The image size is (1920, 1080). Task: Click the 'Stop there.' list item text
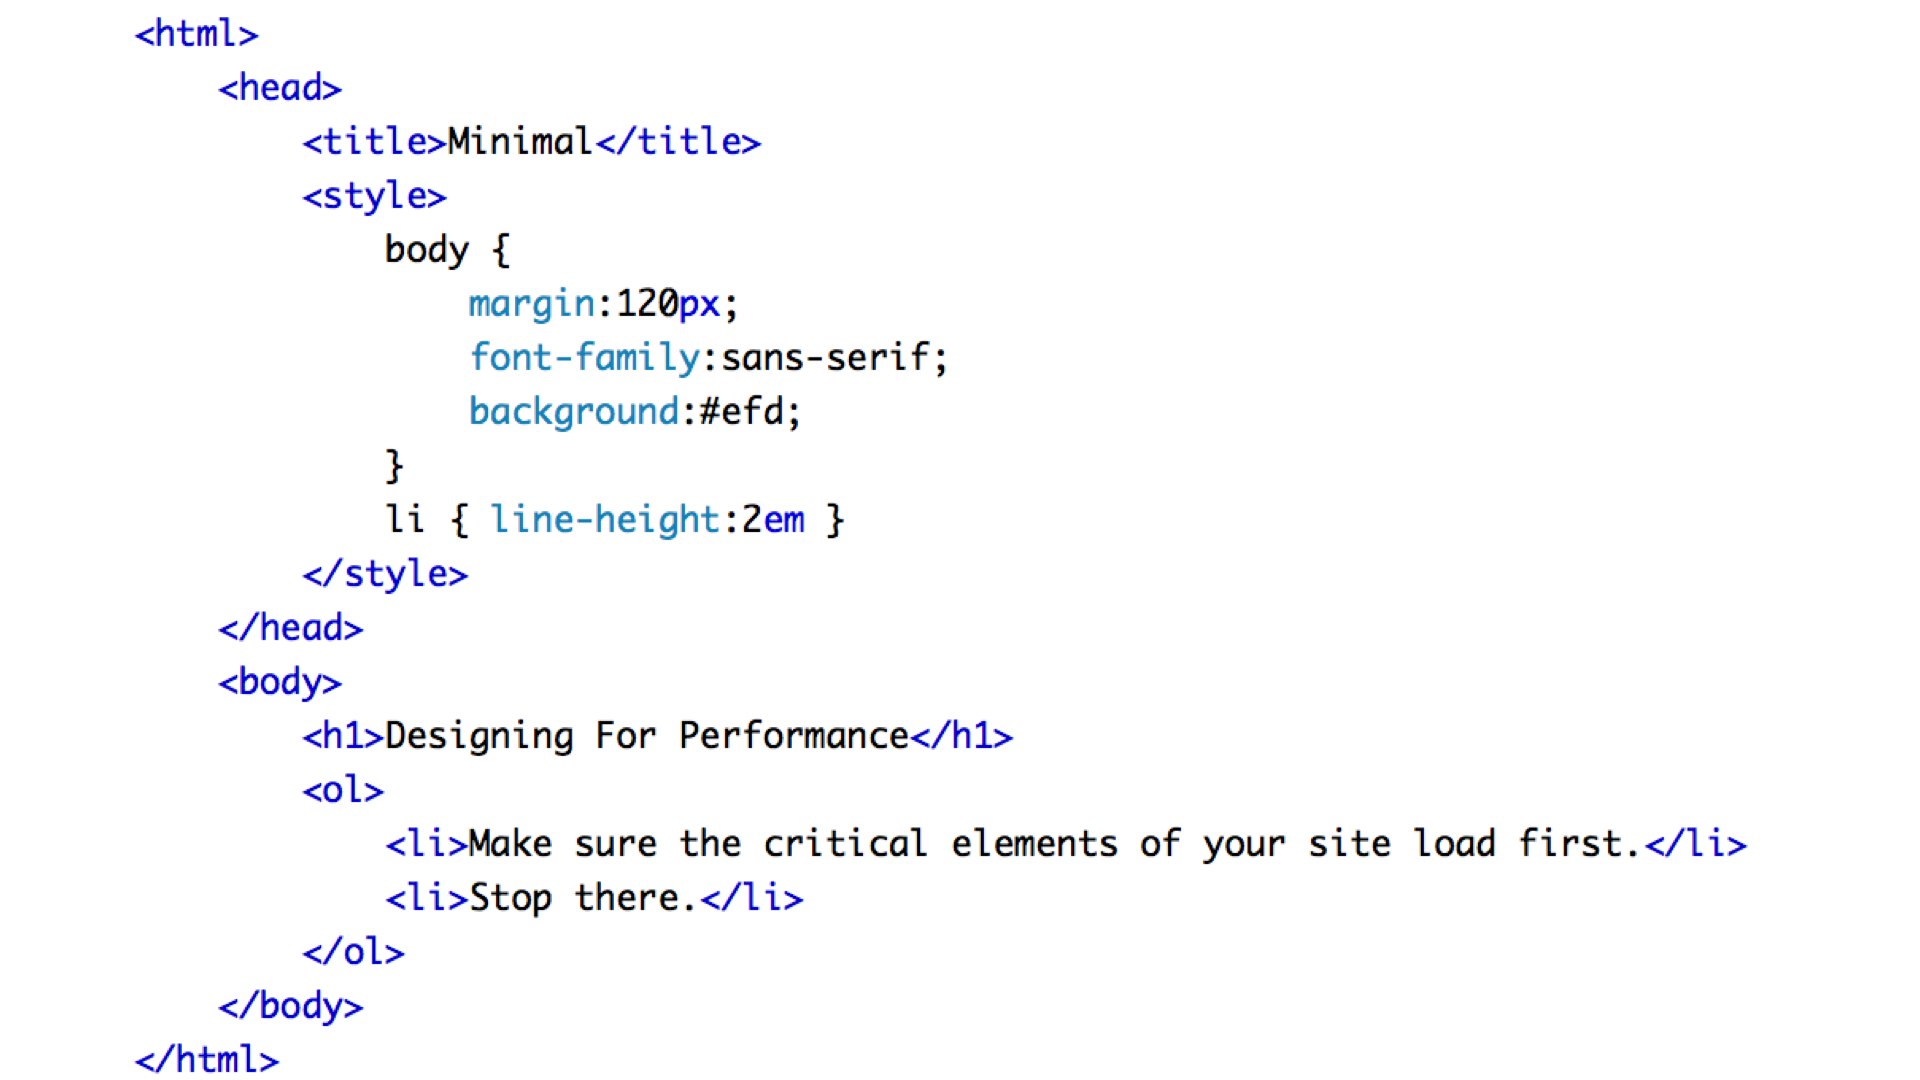coord(582,899)
